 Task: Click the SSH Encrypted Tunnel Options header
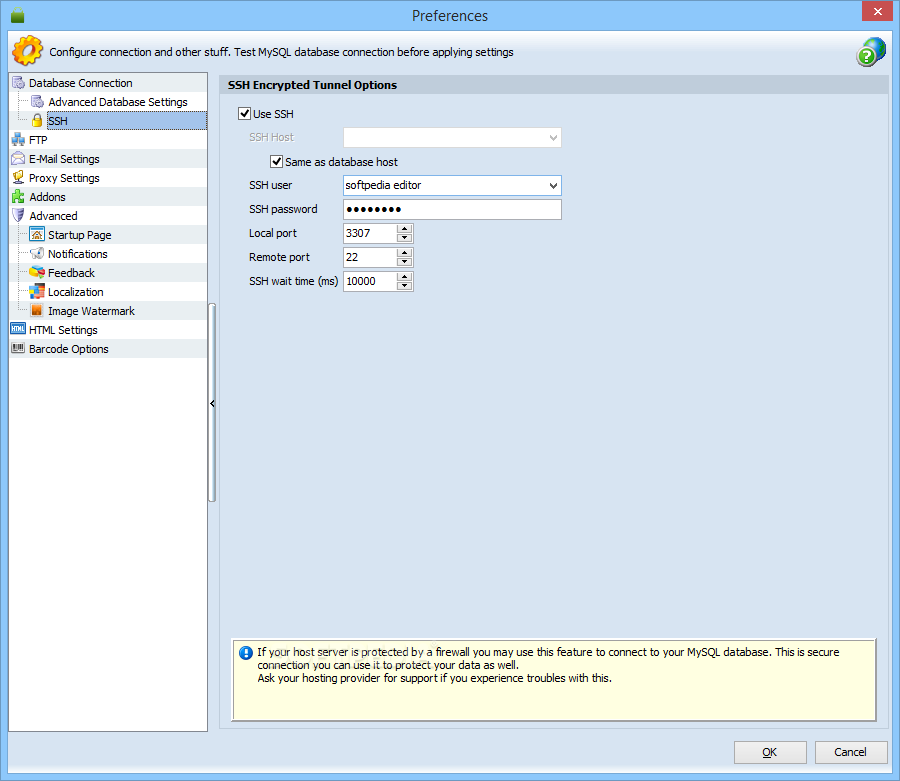click(x=554, y=85)
